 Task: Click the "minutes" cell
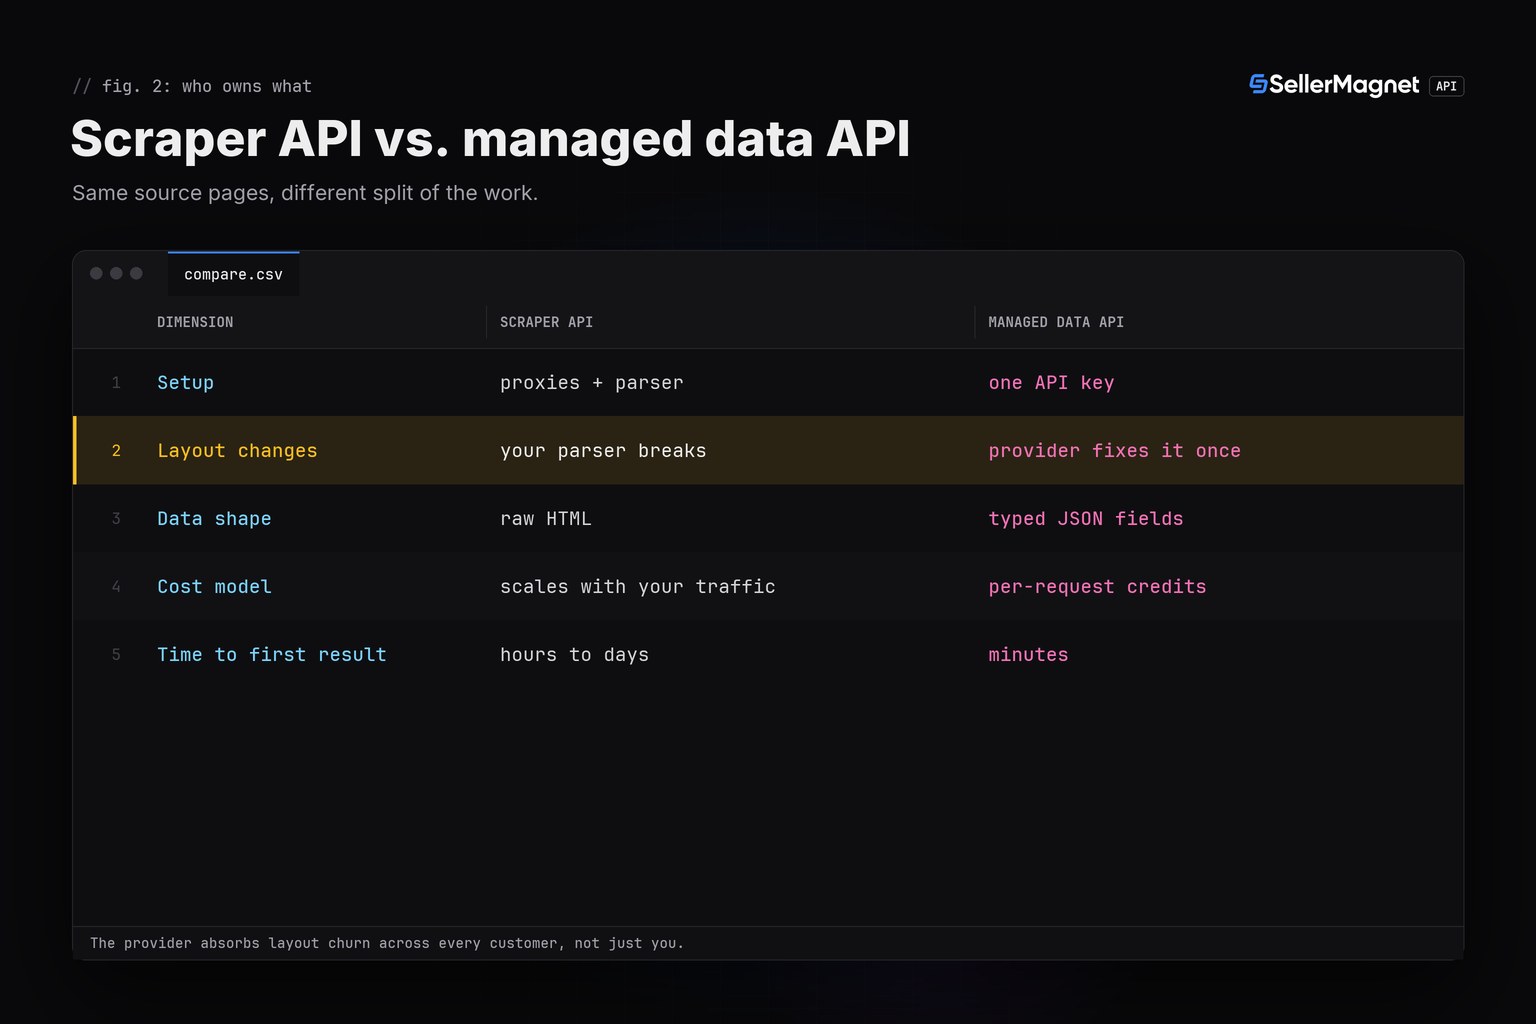click(x=1028, y=654)
